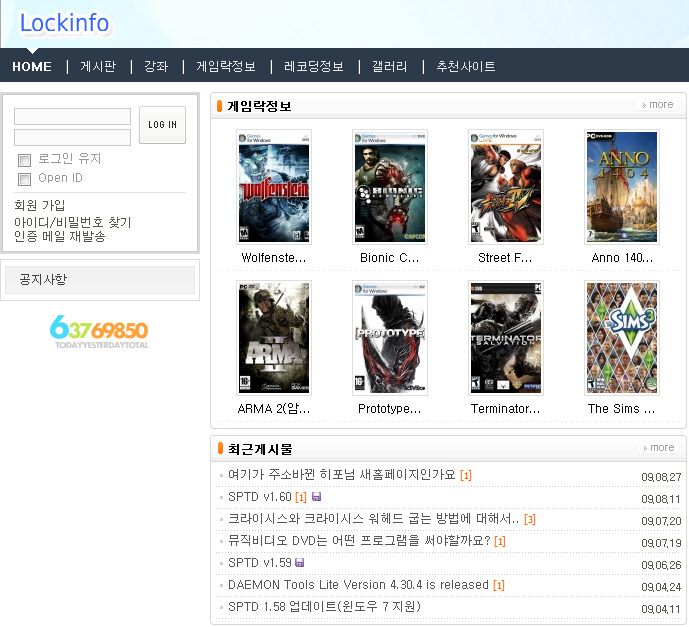Viewport: 689px width, 627px height.
Task: Open the 크라이시스와 크라이시스 워헤드 post
Action: pyautogui.click(x=374, y=519)
